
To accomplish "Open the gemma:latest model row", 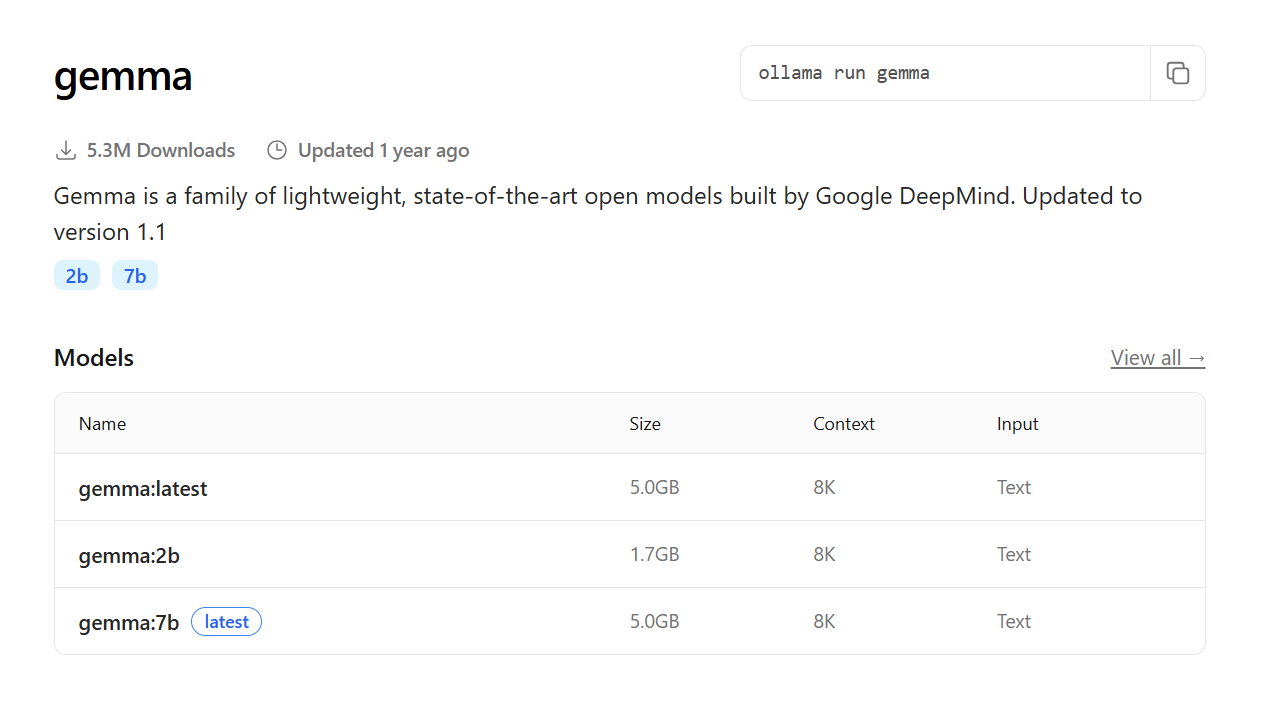I will (630, 487).
